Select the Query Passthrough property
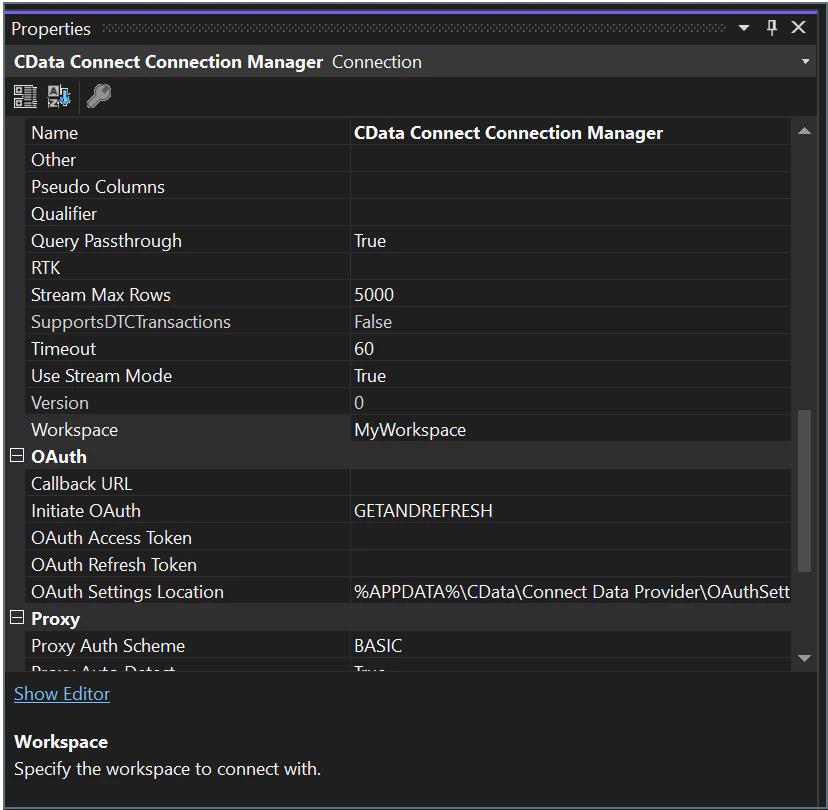Screen dimensions: 828x810 [x=187, y=241]
